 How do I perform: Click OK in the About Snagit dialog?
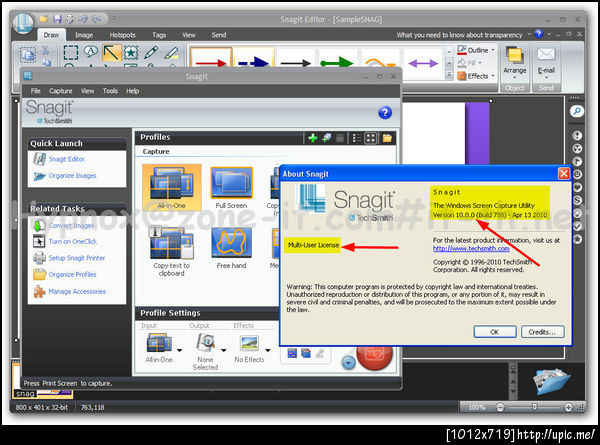pos(495,332)
